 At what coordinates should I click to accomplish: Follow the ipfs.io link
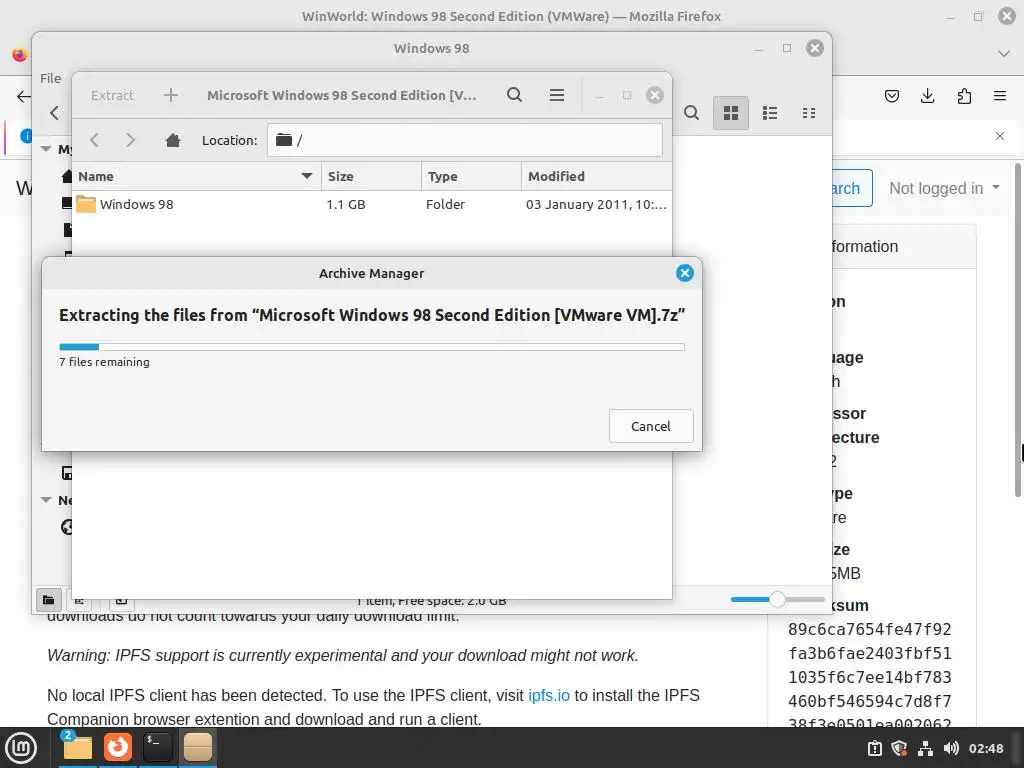coord(549,696)
